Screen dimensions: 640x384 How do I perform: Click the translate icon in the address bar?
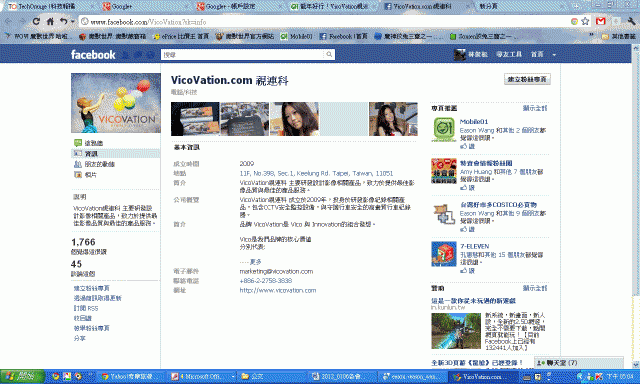click(574, 21)
